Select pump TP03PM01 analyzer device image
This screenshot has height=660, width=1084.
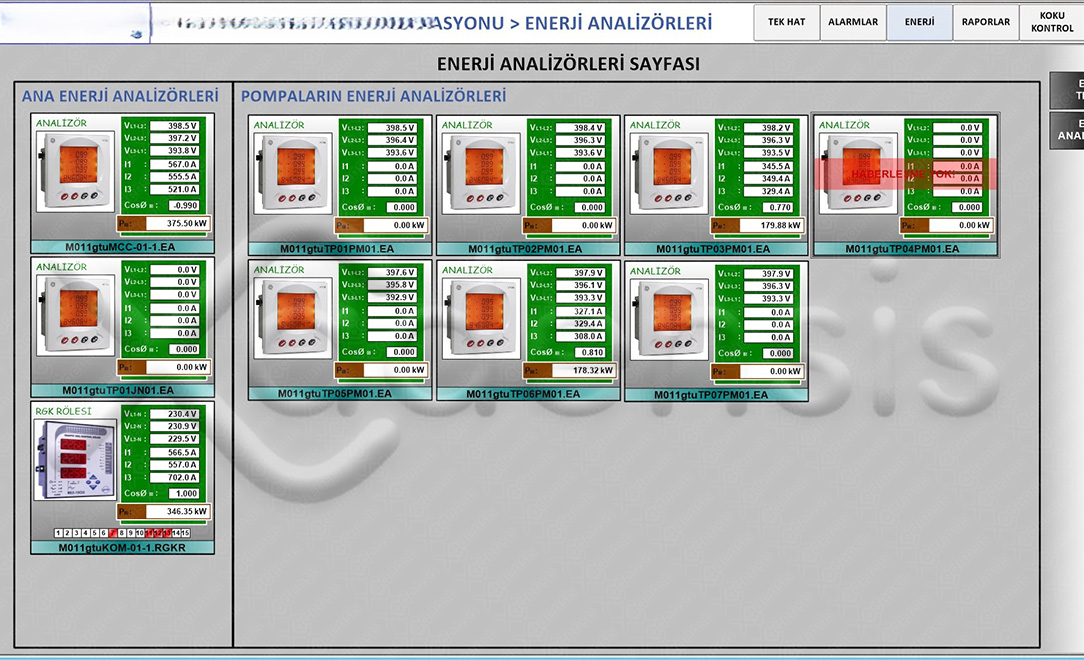click(x=669, y=173)
